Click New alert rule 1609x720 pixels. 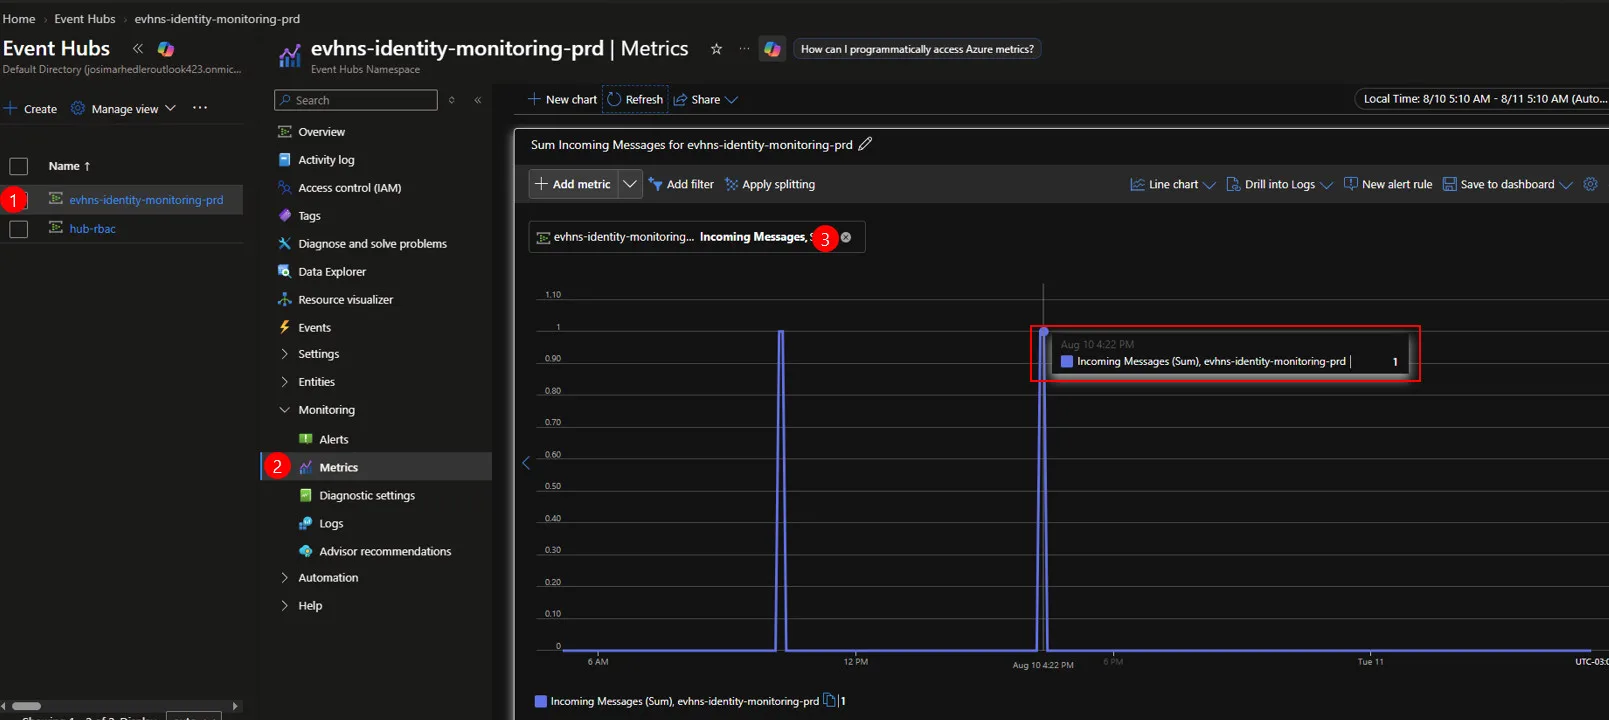[1388, 184]
